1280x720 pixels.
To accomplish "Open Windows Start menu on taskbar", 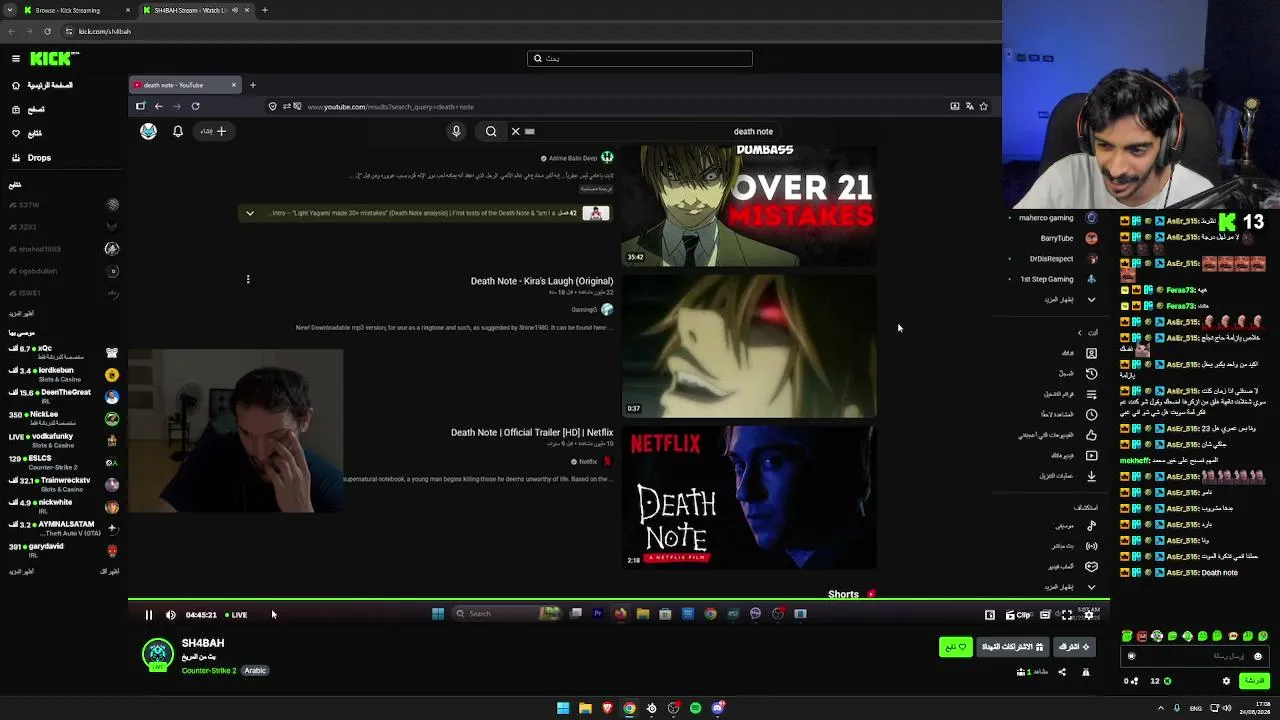I will tap(563, 709).
